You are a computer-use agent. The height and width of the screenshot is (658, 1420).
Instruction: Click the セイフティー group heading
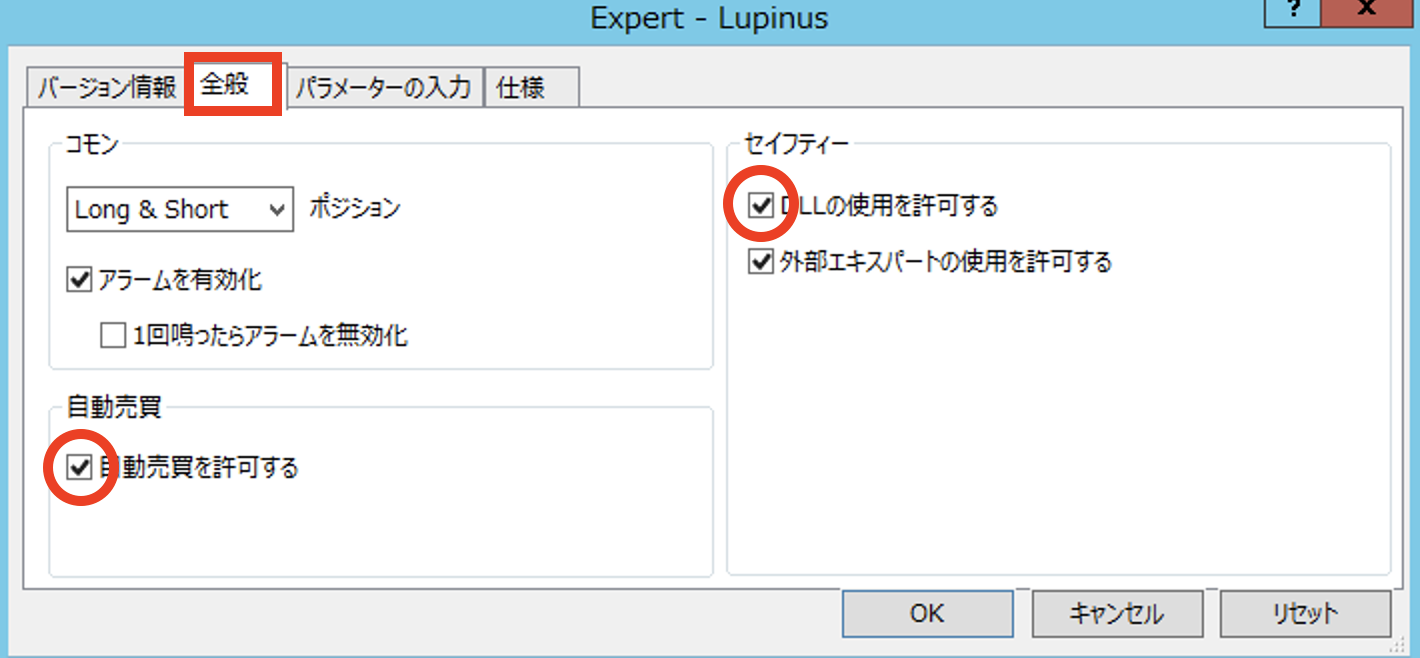[797, 145]
